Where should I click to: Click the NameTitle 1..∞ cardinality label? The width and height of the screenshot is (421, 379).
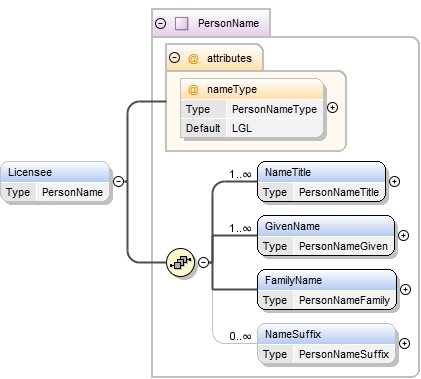click(x=240, y=174)
